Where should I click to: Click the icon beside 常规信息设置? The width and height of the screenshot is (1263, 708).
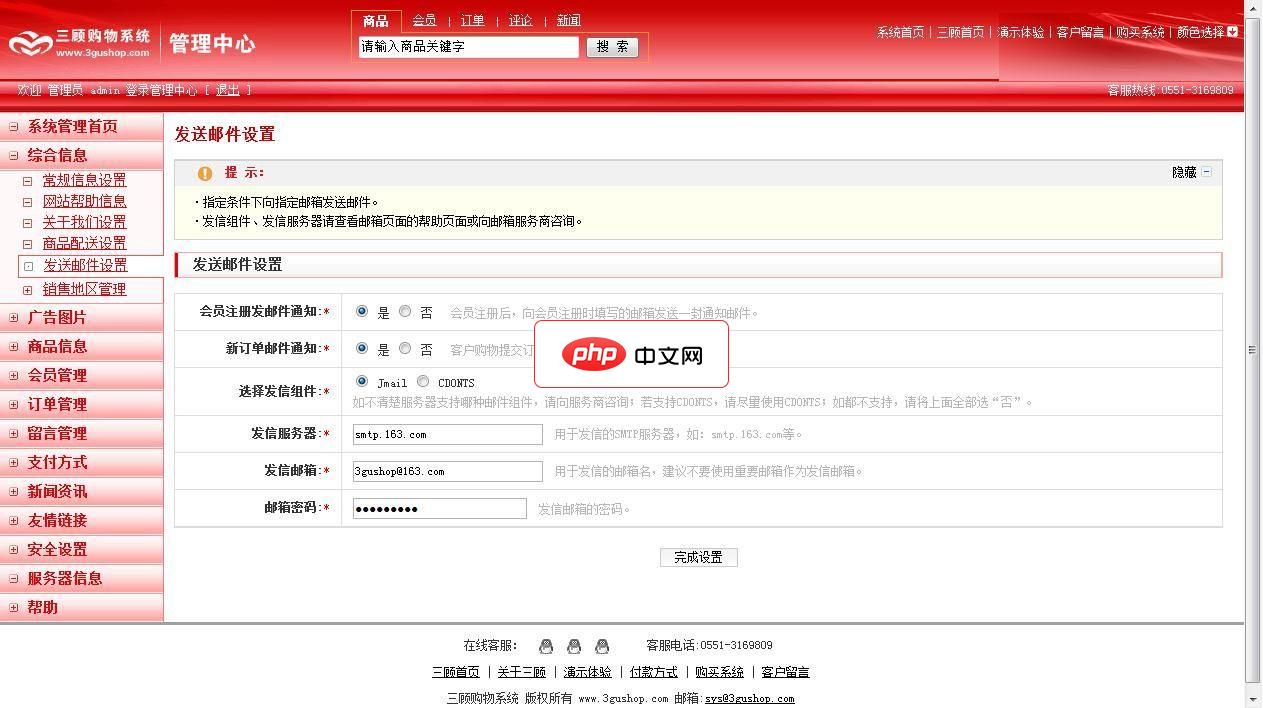[28, 181]
